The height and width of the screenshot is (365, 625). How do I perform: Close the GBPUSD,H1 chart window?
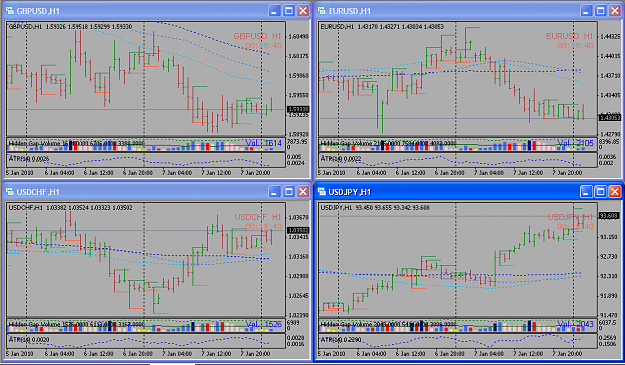tap(303, 11)
